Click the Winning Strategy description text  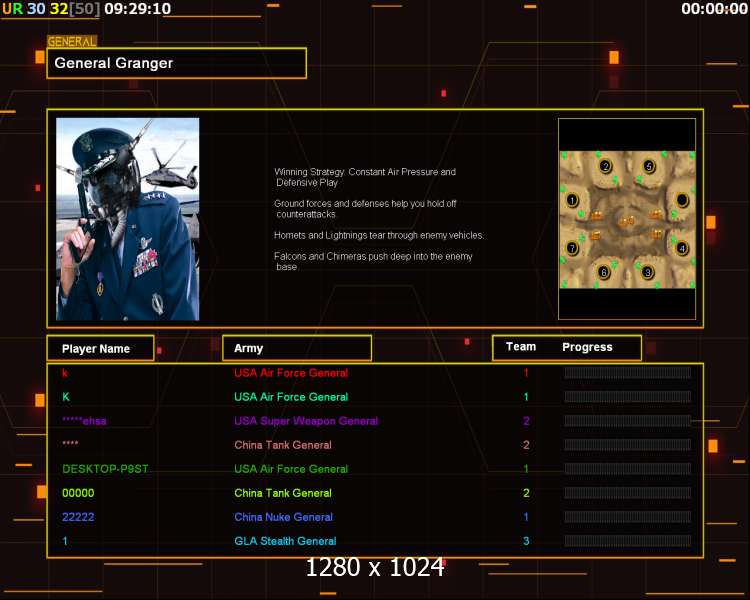click(365, 177)
